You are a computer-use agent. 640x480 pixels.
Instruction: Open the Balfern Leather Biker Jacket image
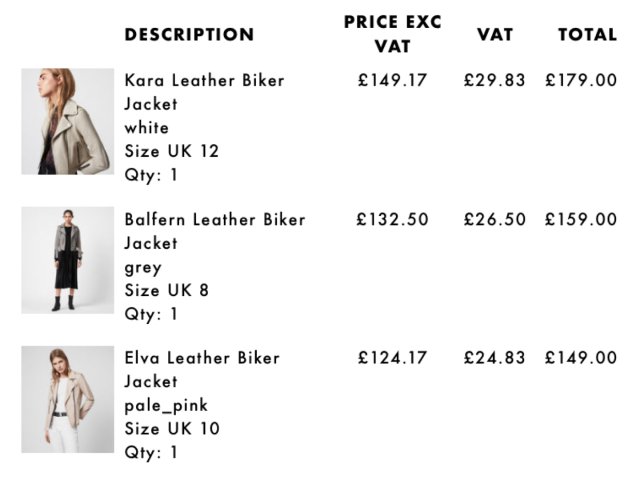(x=68, y=260)
